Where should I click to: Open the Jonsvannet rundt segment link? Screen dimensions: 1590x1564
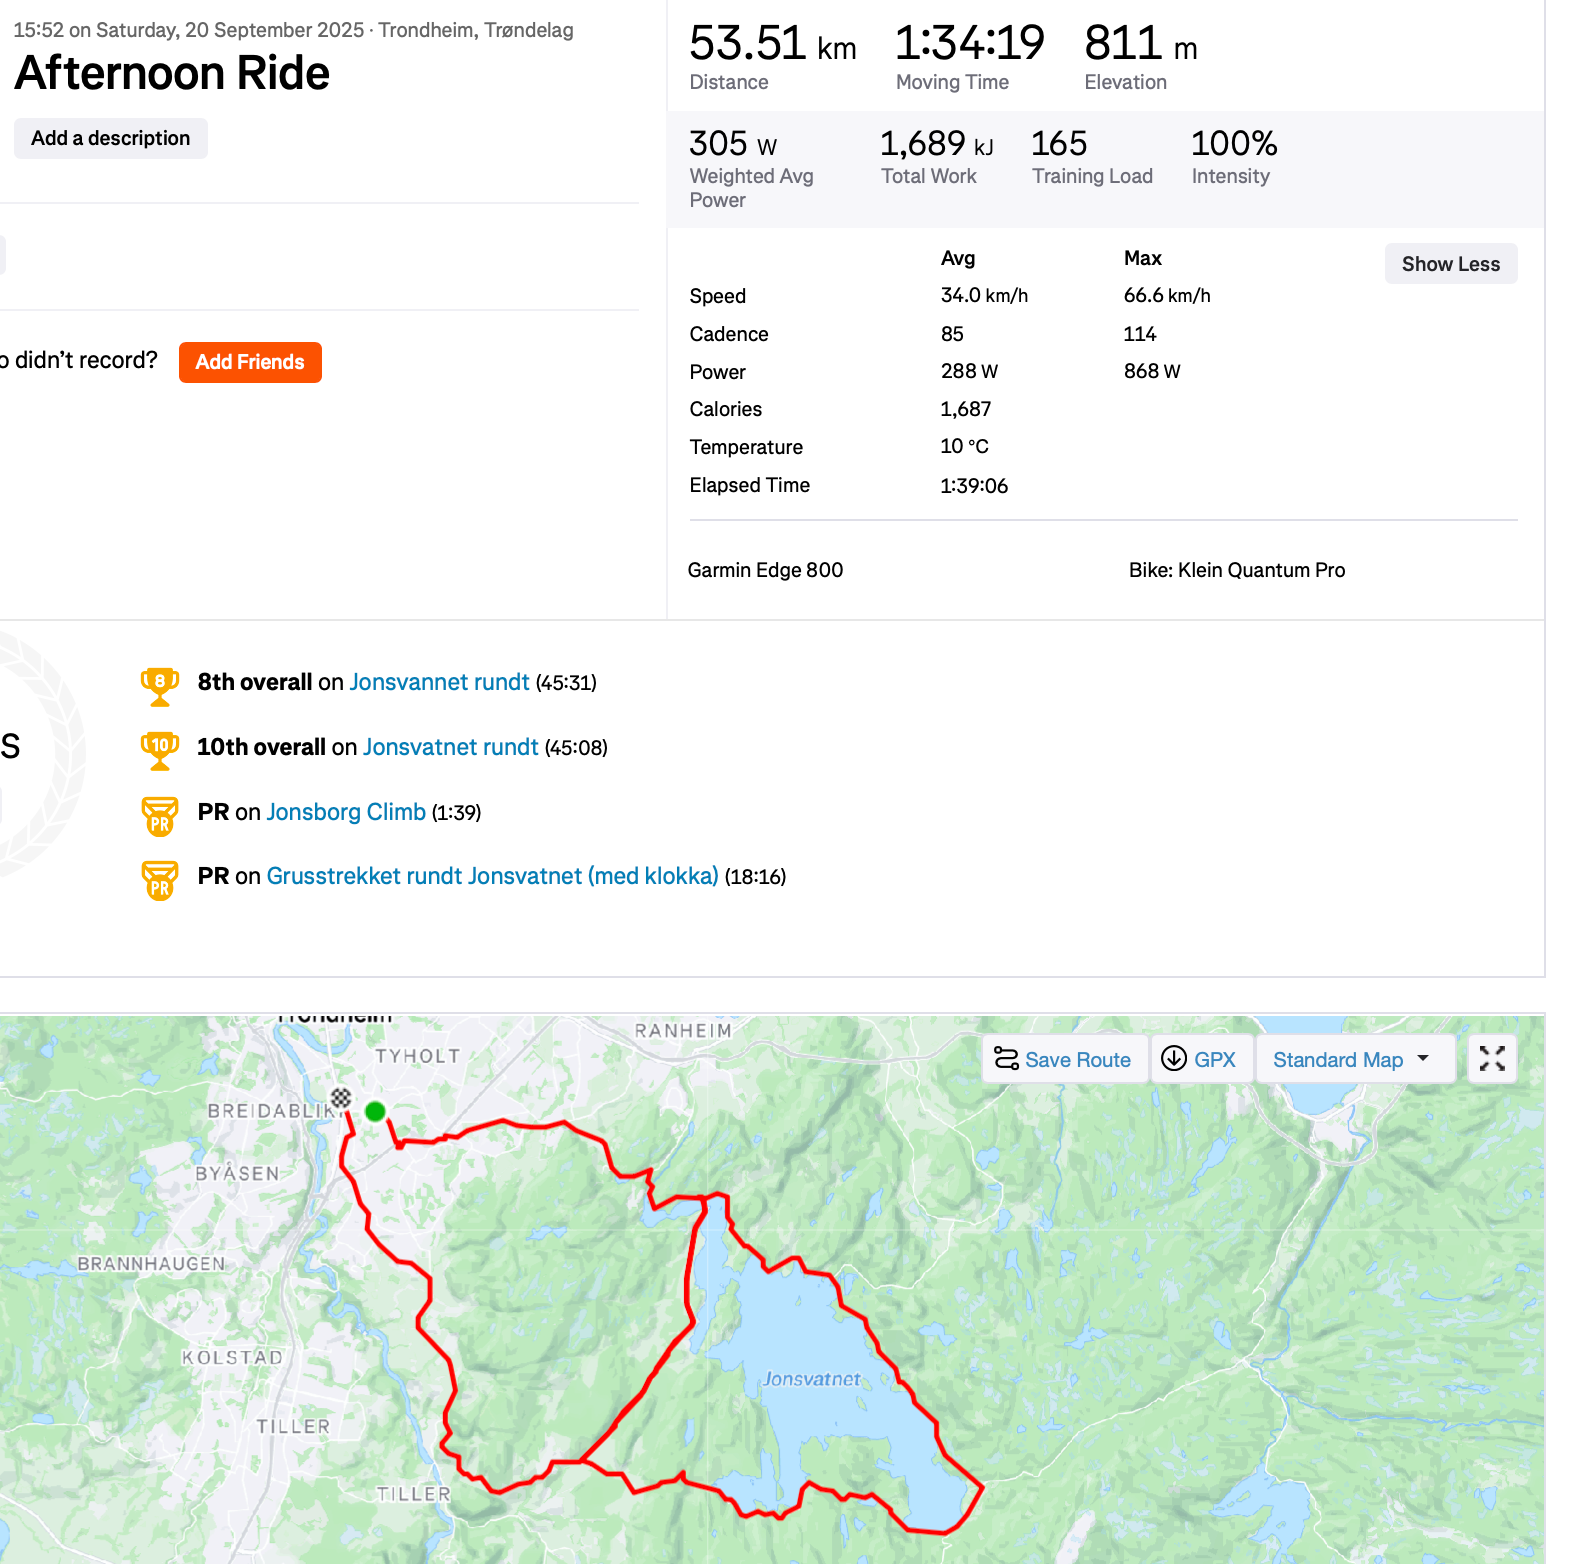point(439,682)
